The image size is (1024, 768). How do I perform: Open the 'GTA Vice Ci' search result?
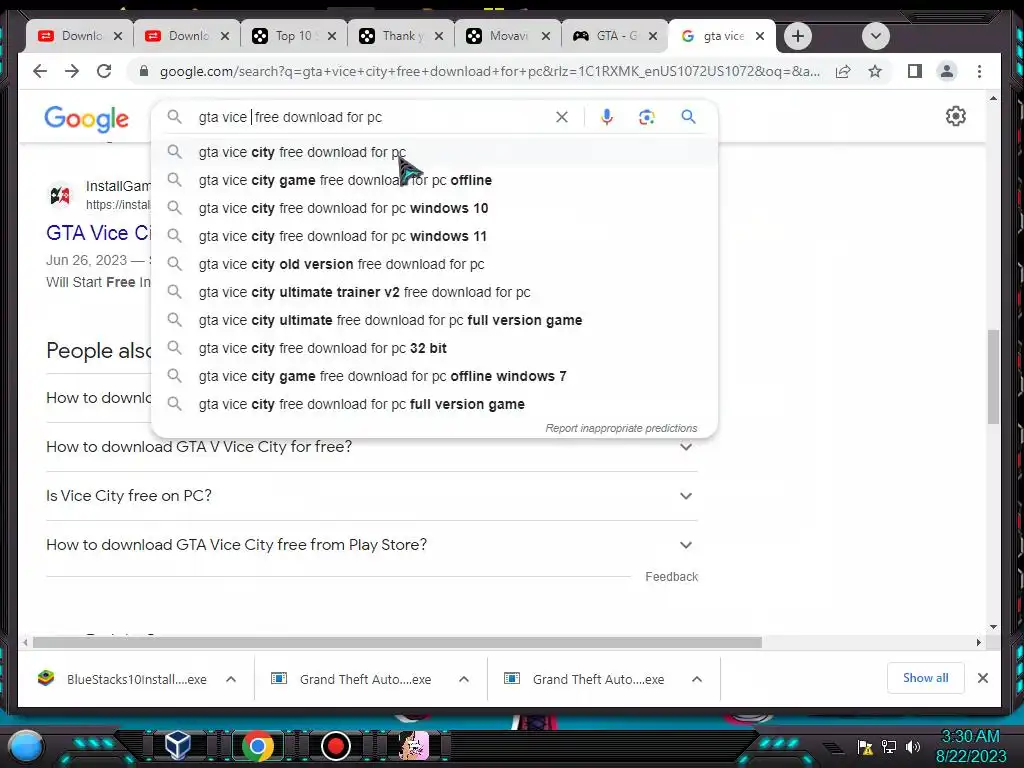click(98, 233)
